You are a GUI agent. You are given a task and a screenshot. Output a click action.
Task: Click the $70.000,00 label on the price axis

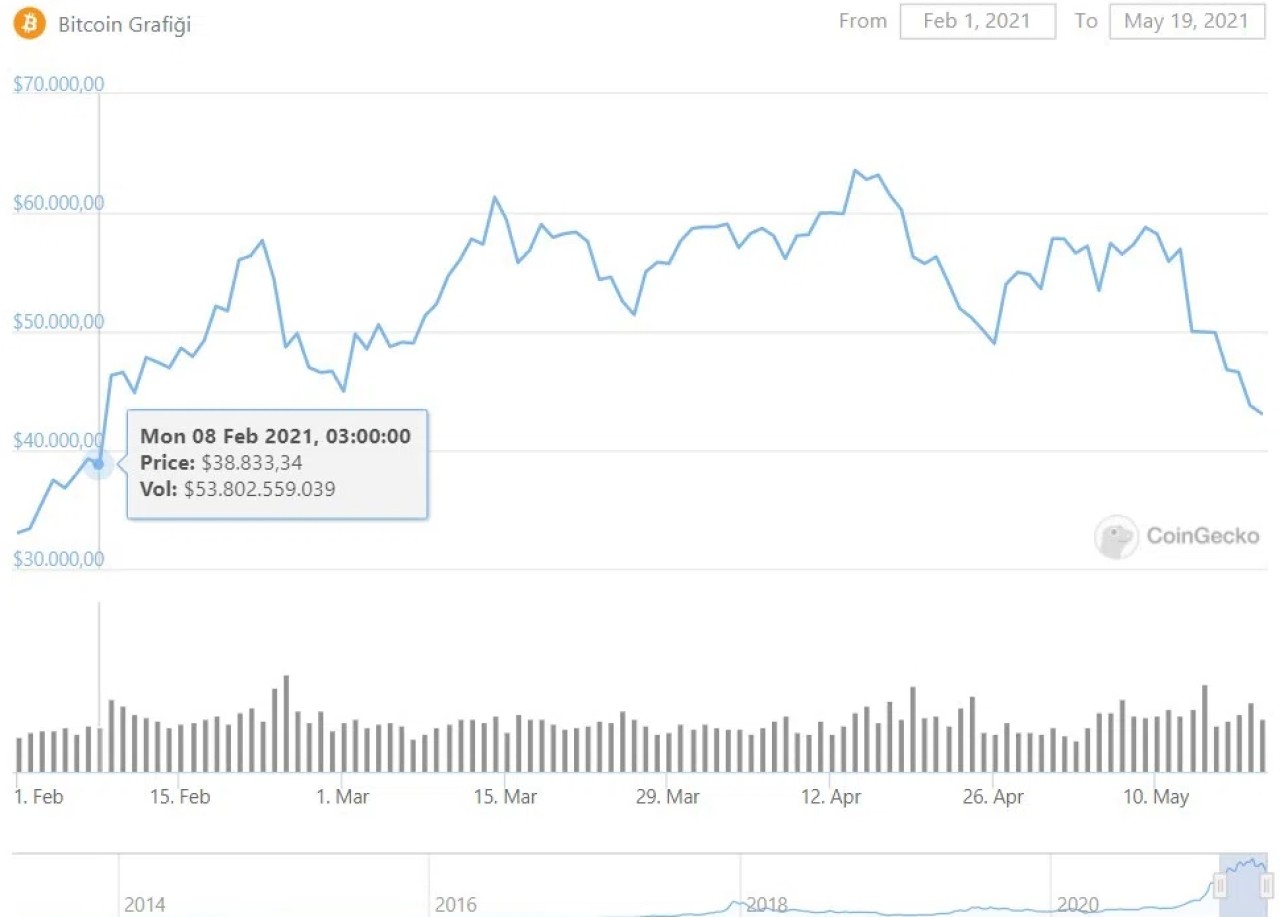58,84
